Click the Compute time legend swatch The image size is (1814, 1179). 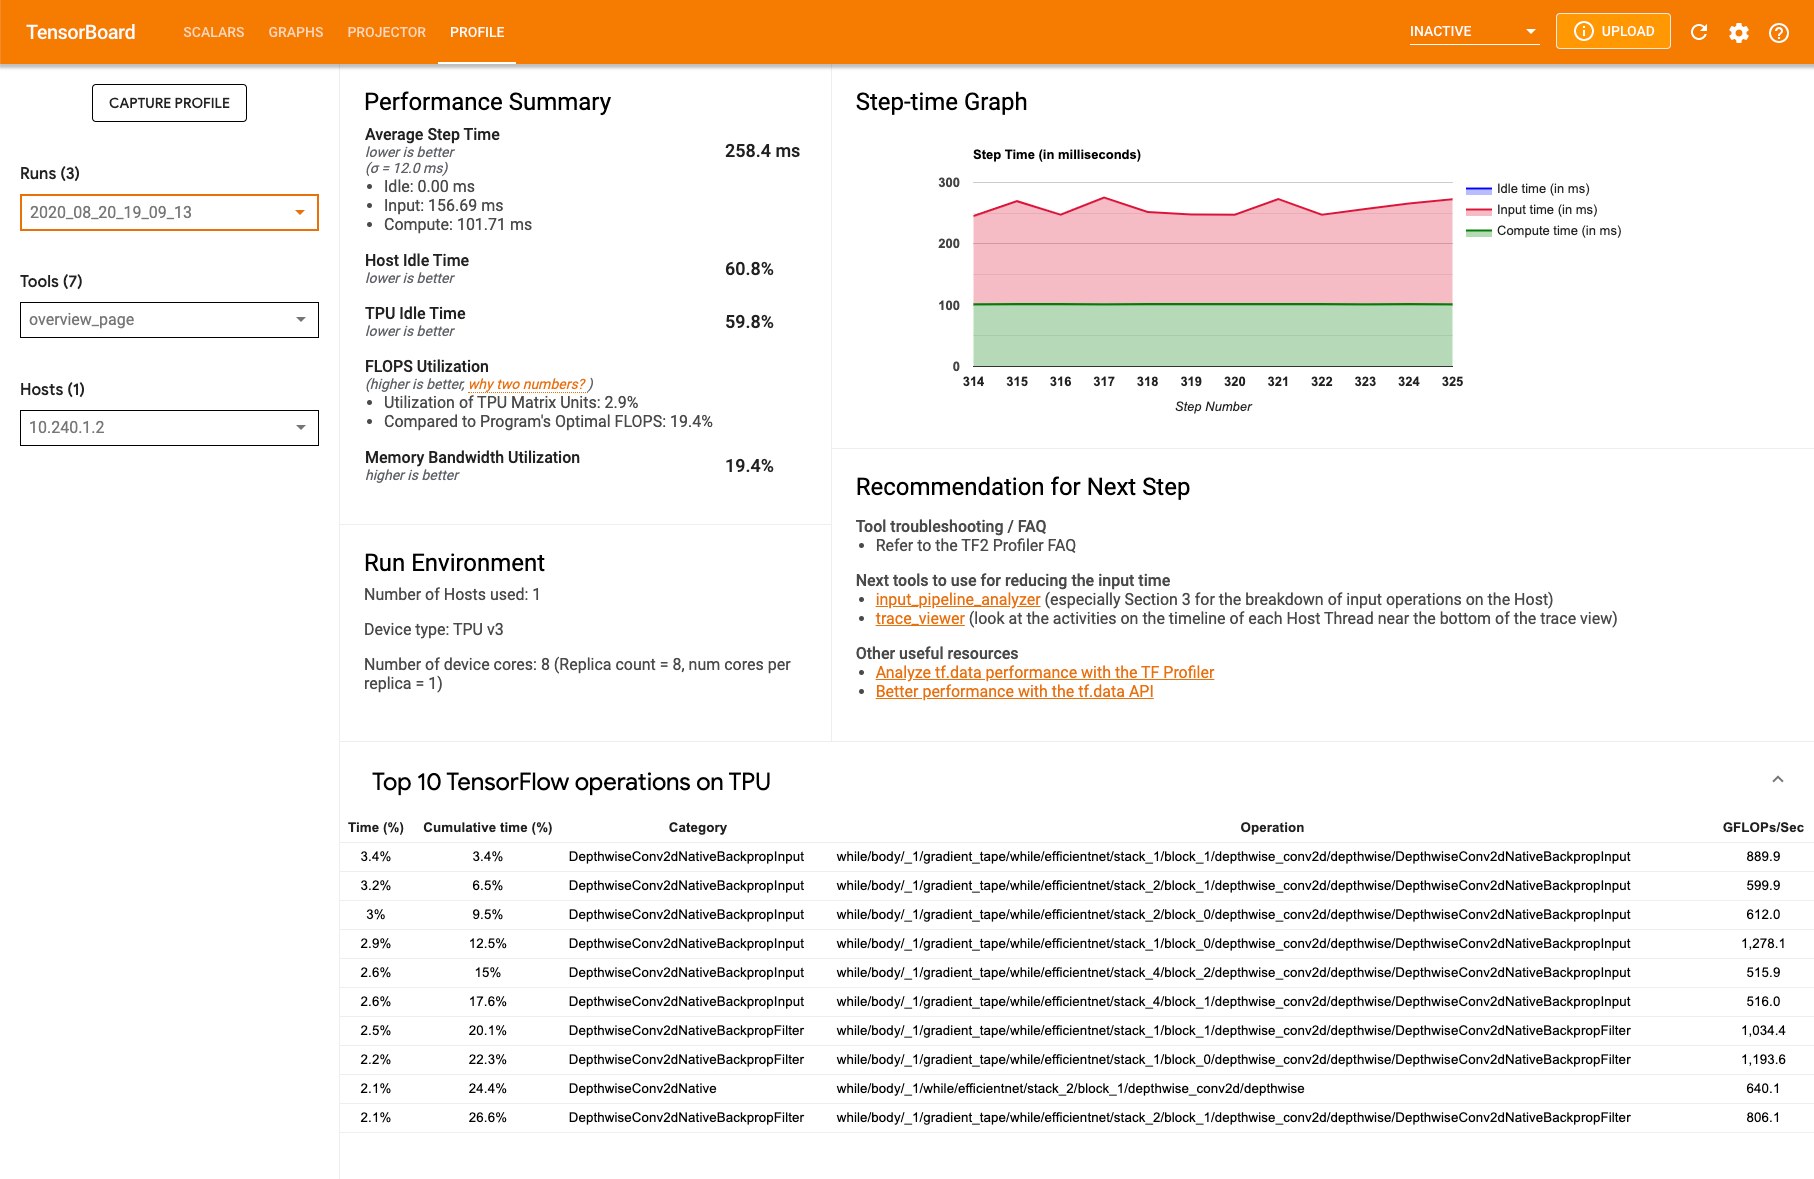(1479, 231)
